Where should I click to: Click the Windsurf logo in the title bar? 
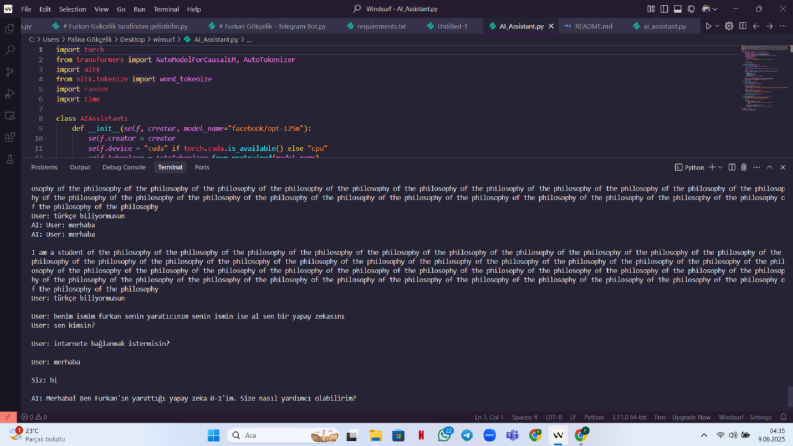click(x=8, y=9)
